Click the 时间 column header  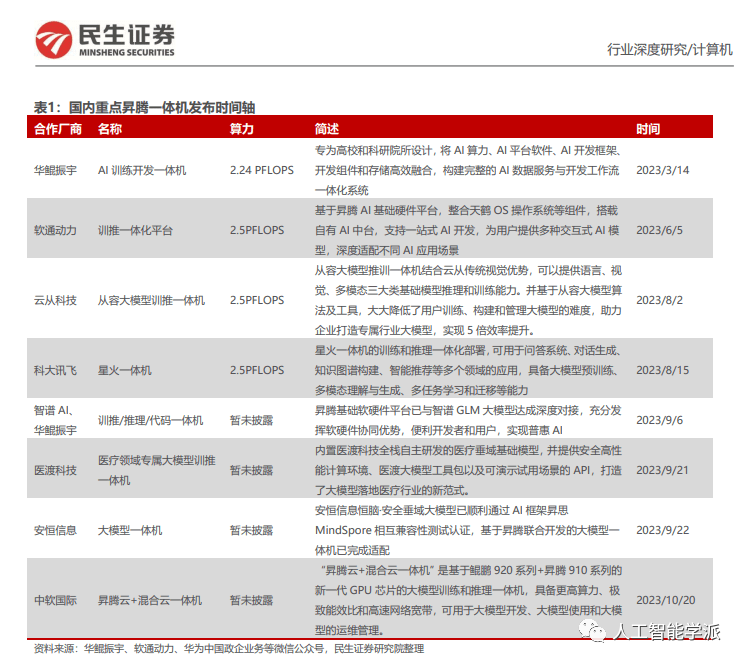point(648,129)
